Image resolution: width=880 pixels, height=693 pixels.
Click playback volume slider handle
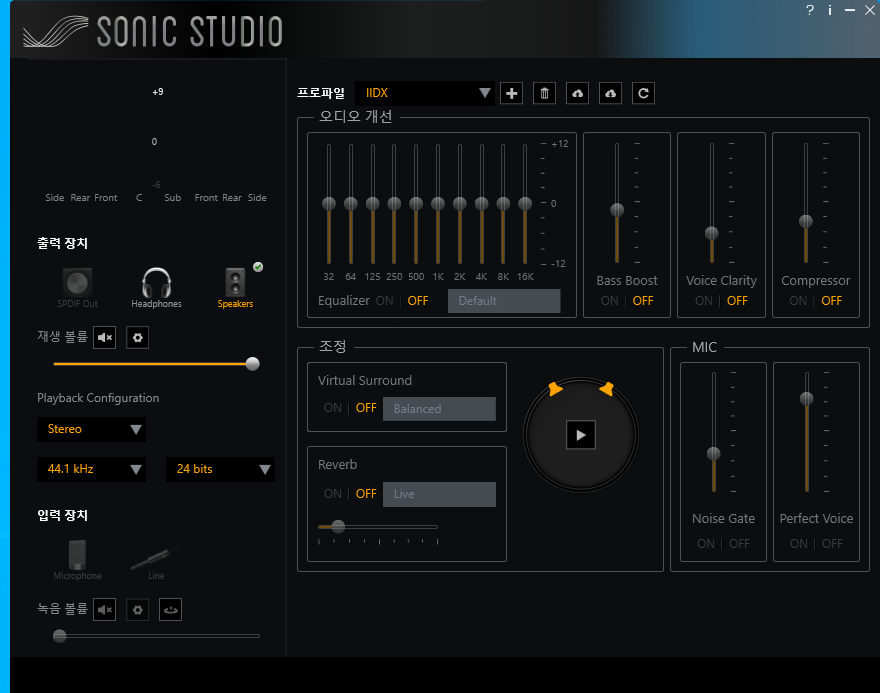click(253, 364)
